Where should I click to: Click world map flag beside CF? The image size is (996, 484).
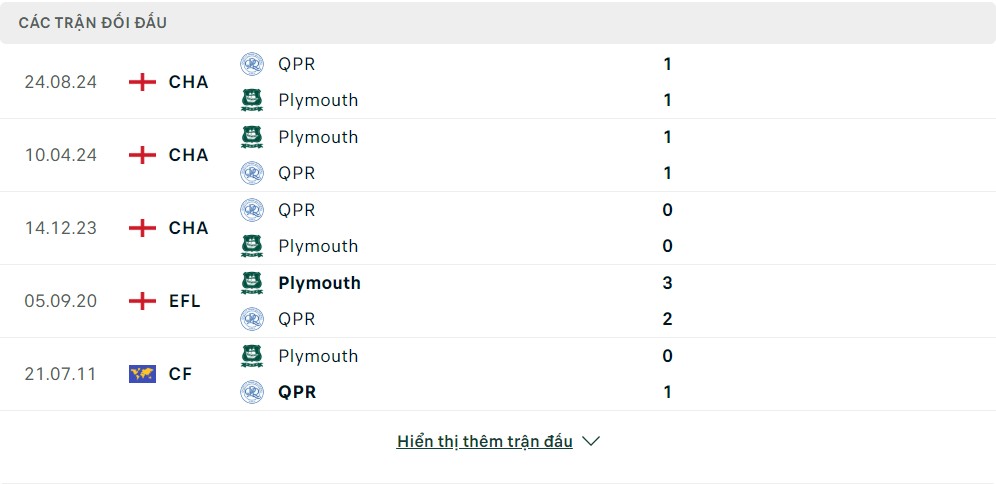pyautogui.click(x=142, y=374)
